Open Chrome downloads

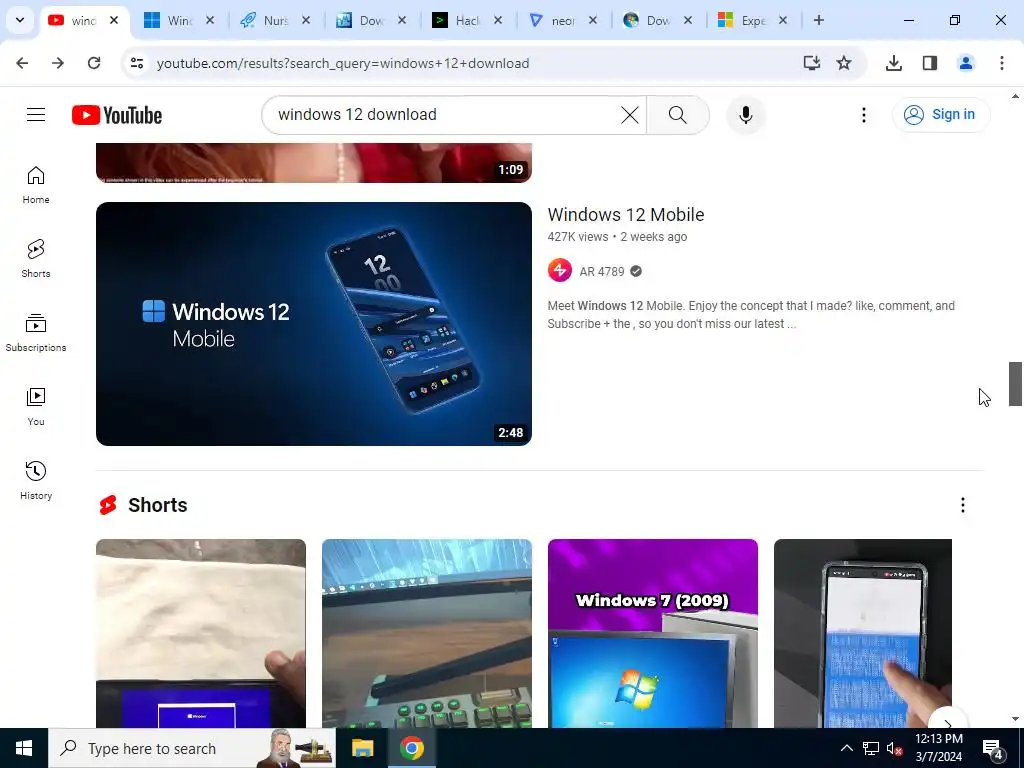893,63
